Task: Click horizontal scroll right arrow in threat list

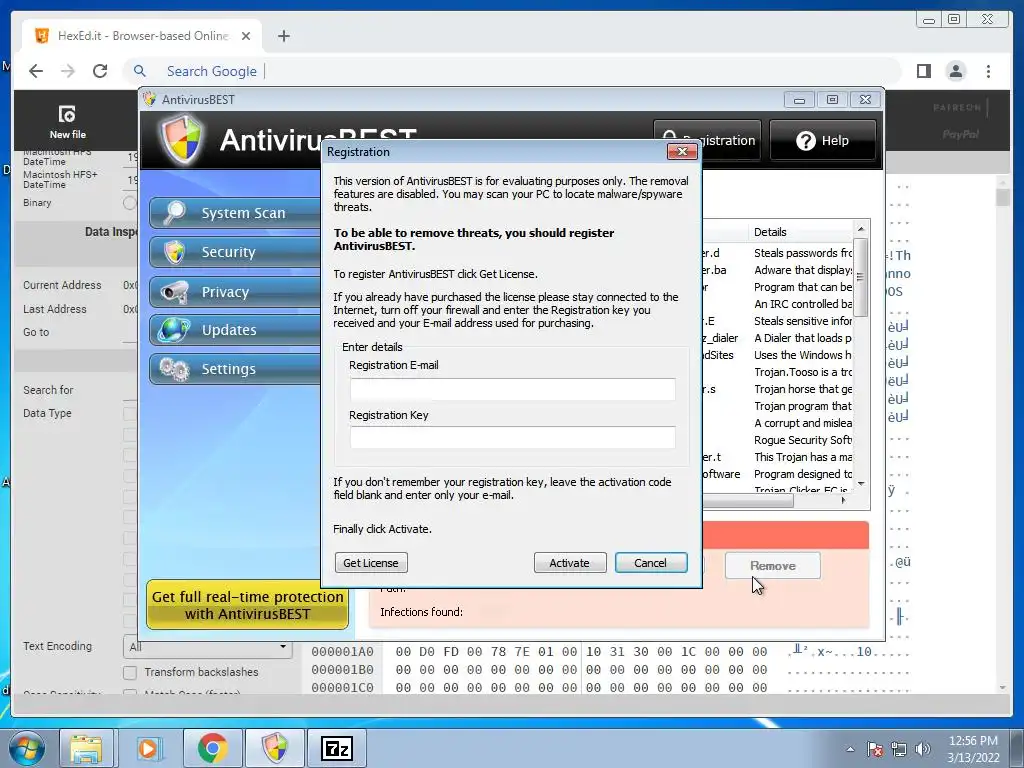Action: point(843,500)
